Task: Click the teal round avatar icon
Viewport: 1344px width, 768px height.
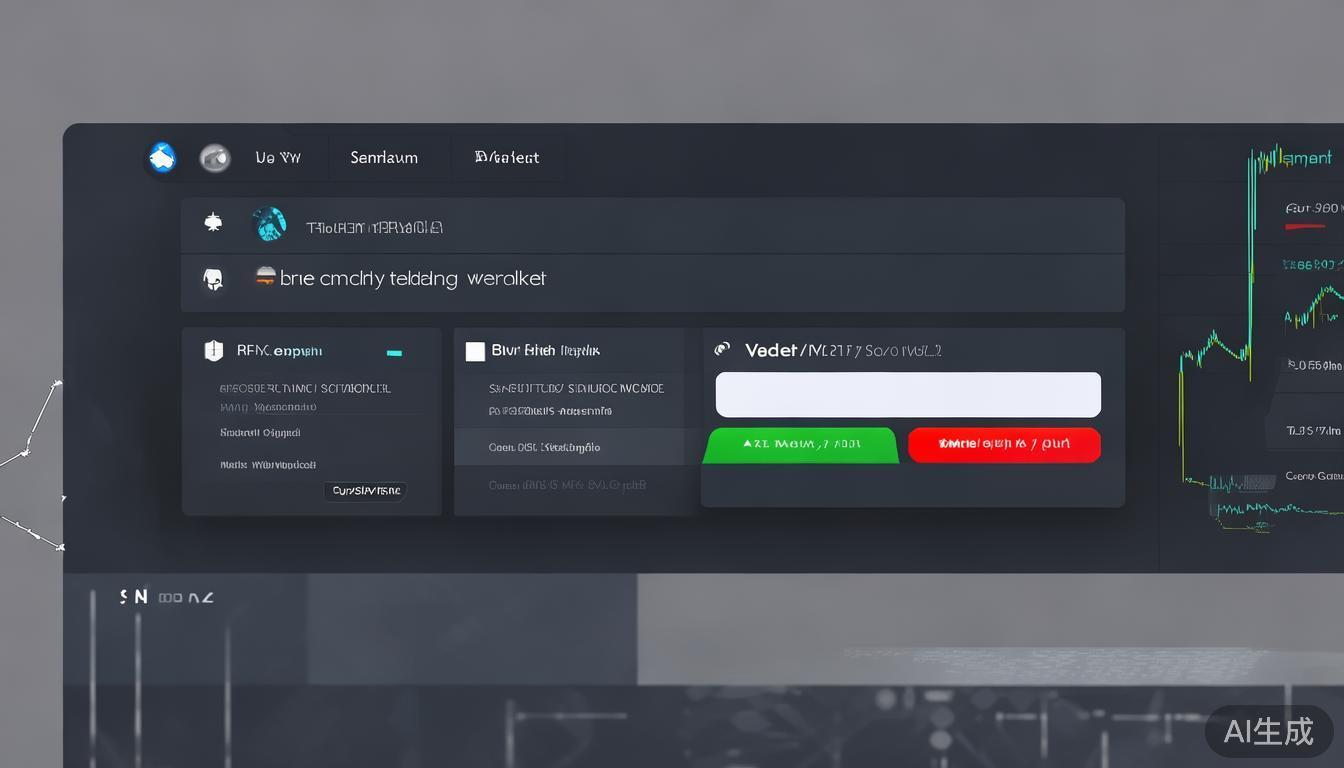Action: pos(269,224)
